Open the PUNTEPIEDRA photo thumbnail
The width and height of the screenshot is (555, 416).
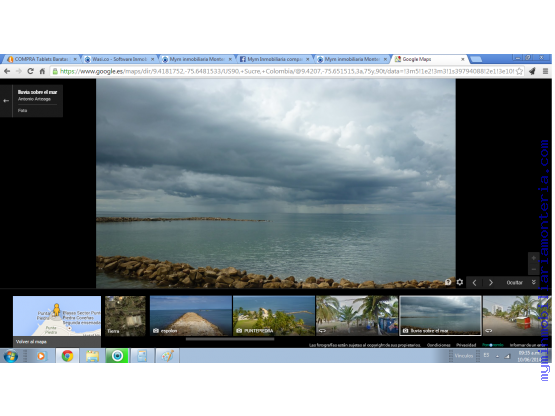click(x=274, y=316)
